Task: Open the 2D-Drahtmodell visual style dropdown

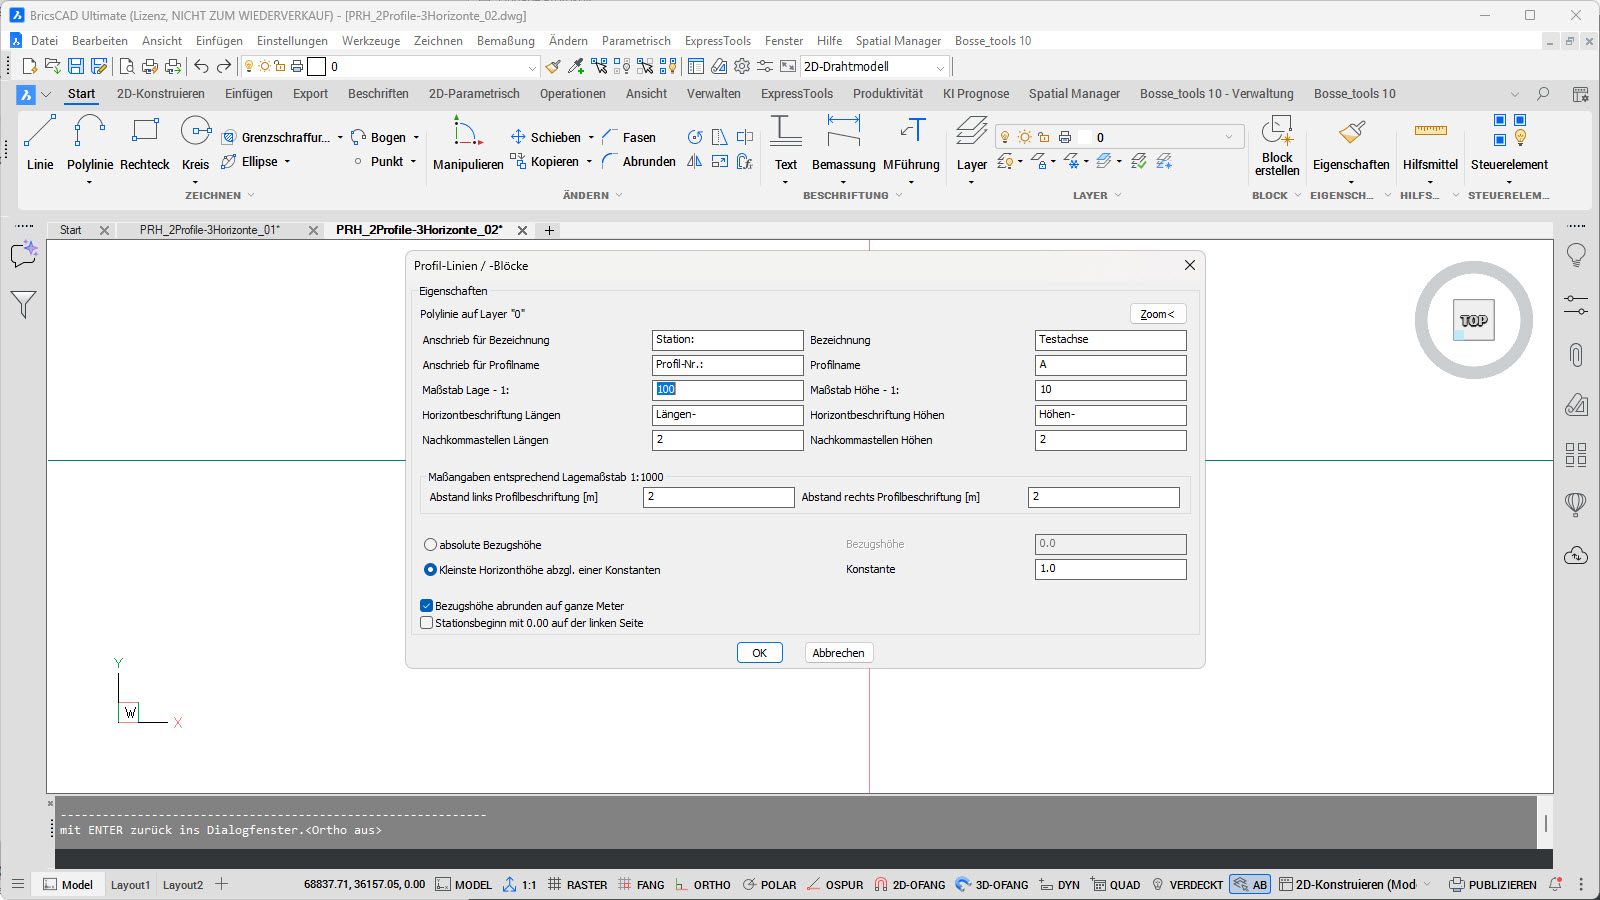Action: pos(939,67)
